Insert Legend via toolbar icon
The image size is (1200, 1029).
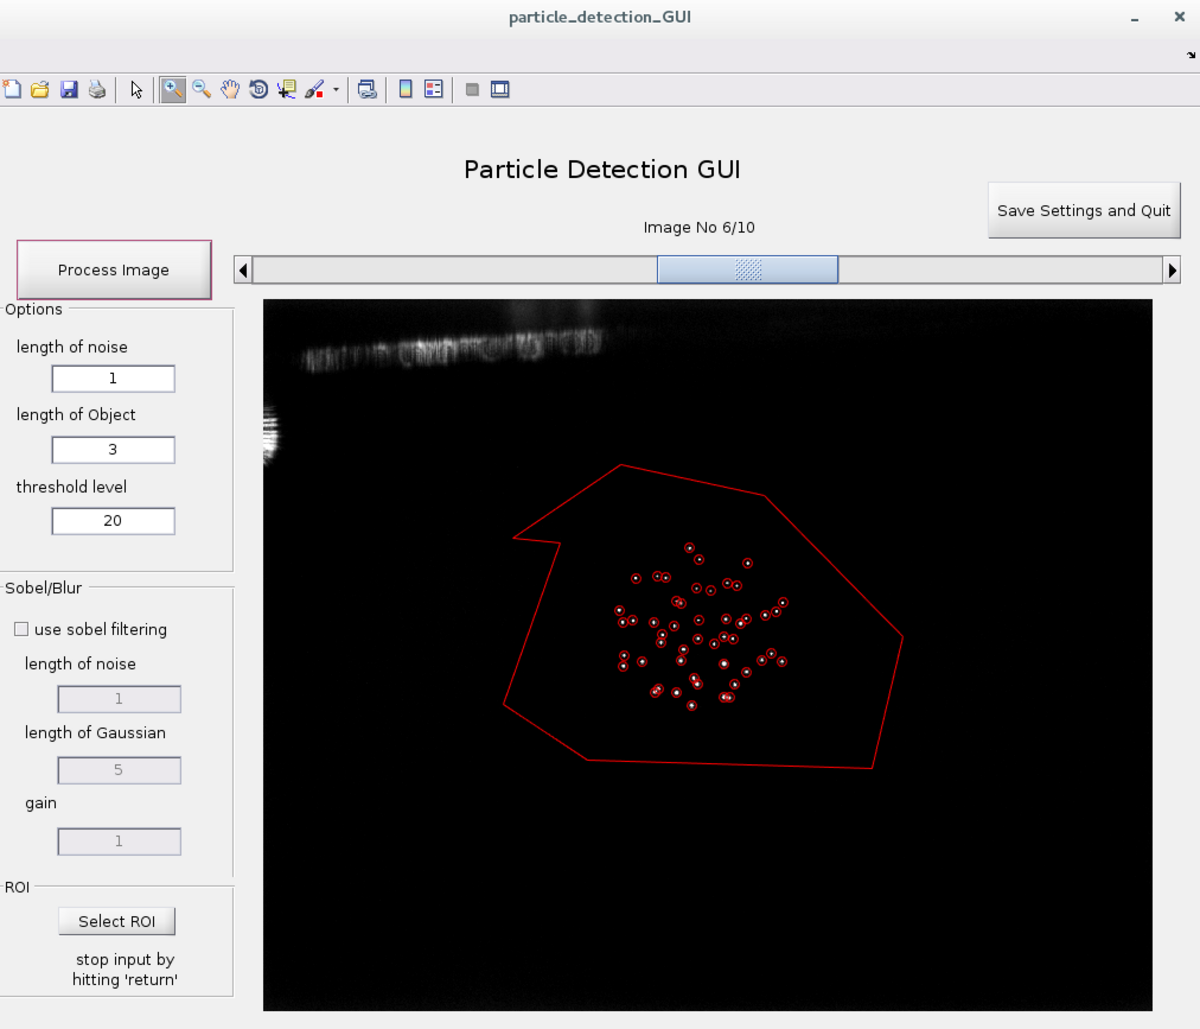coord(433,90)
